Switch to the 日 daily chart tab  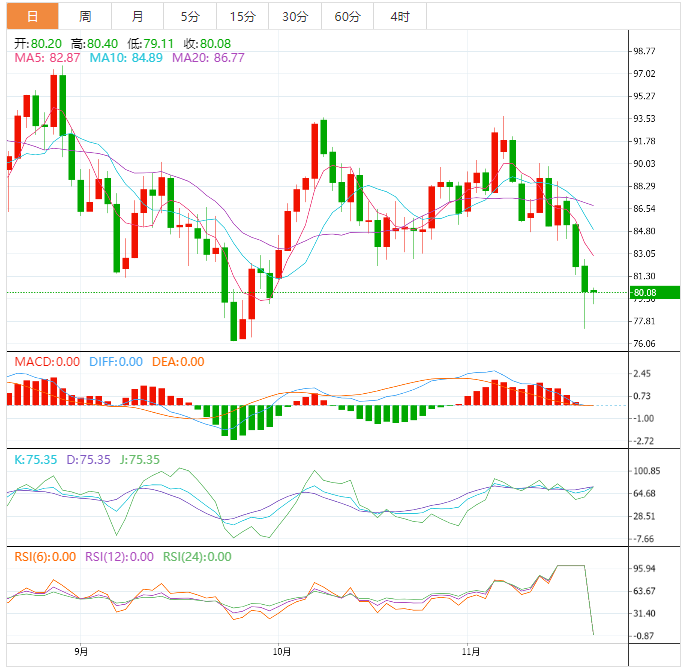click(x=33, y=16)
